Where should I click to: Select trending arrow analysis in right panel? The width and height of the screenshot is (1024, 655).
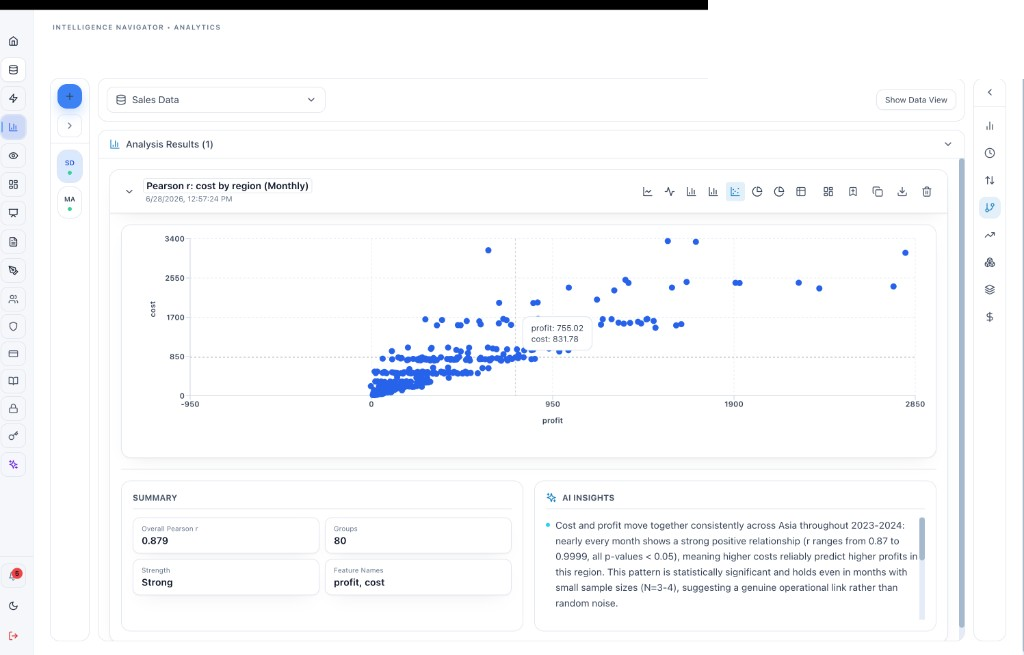(989, 235)
